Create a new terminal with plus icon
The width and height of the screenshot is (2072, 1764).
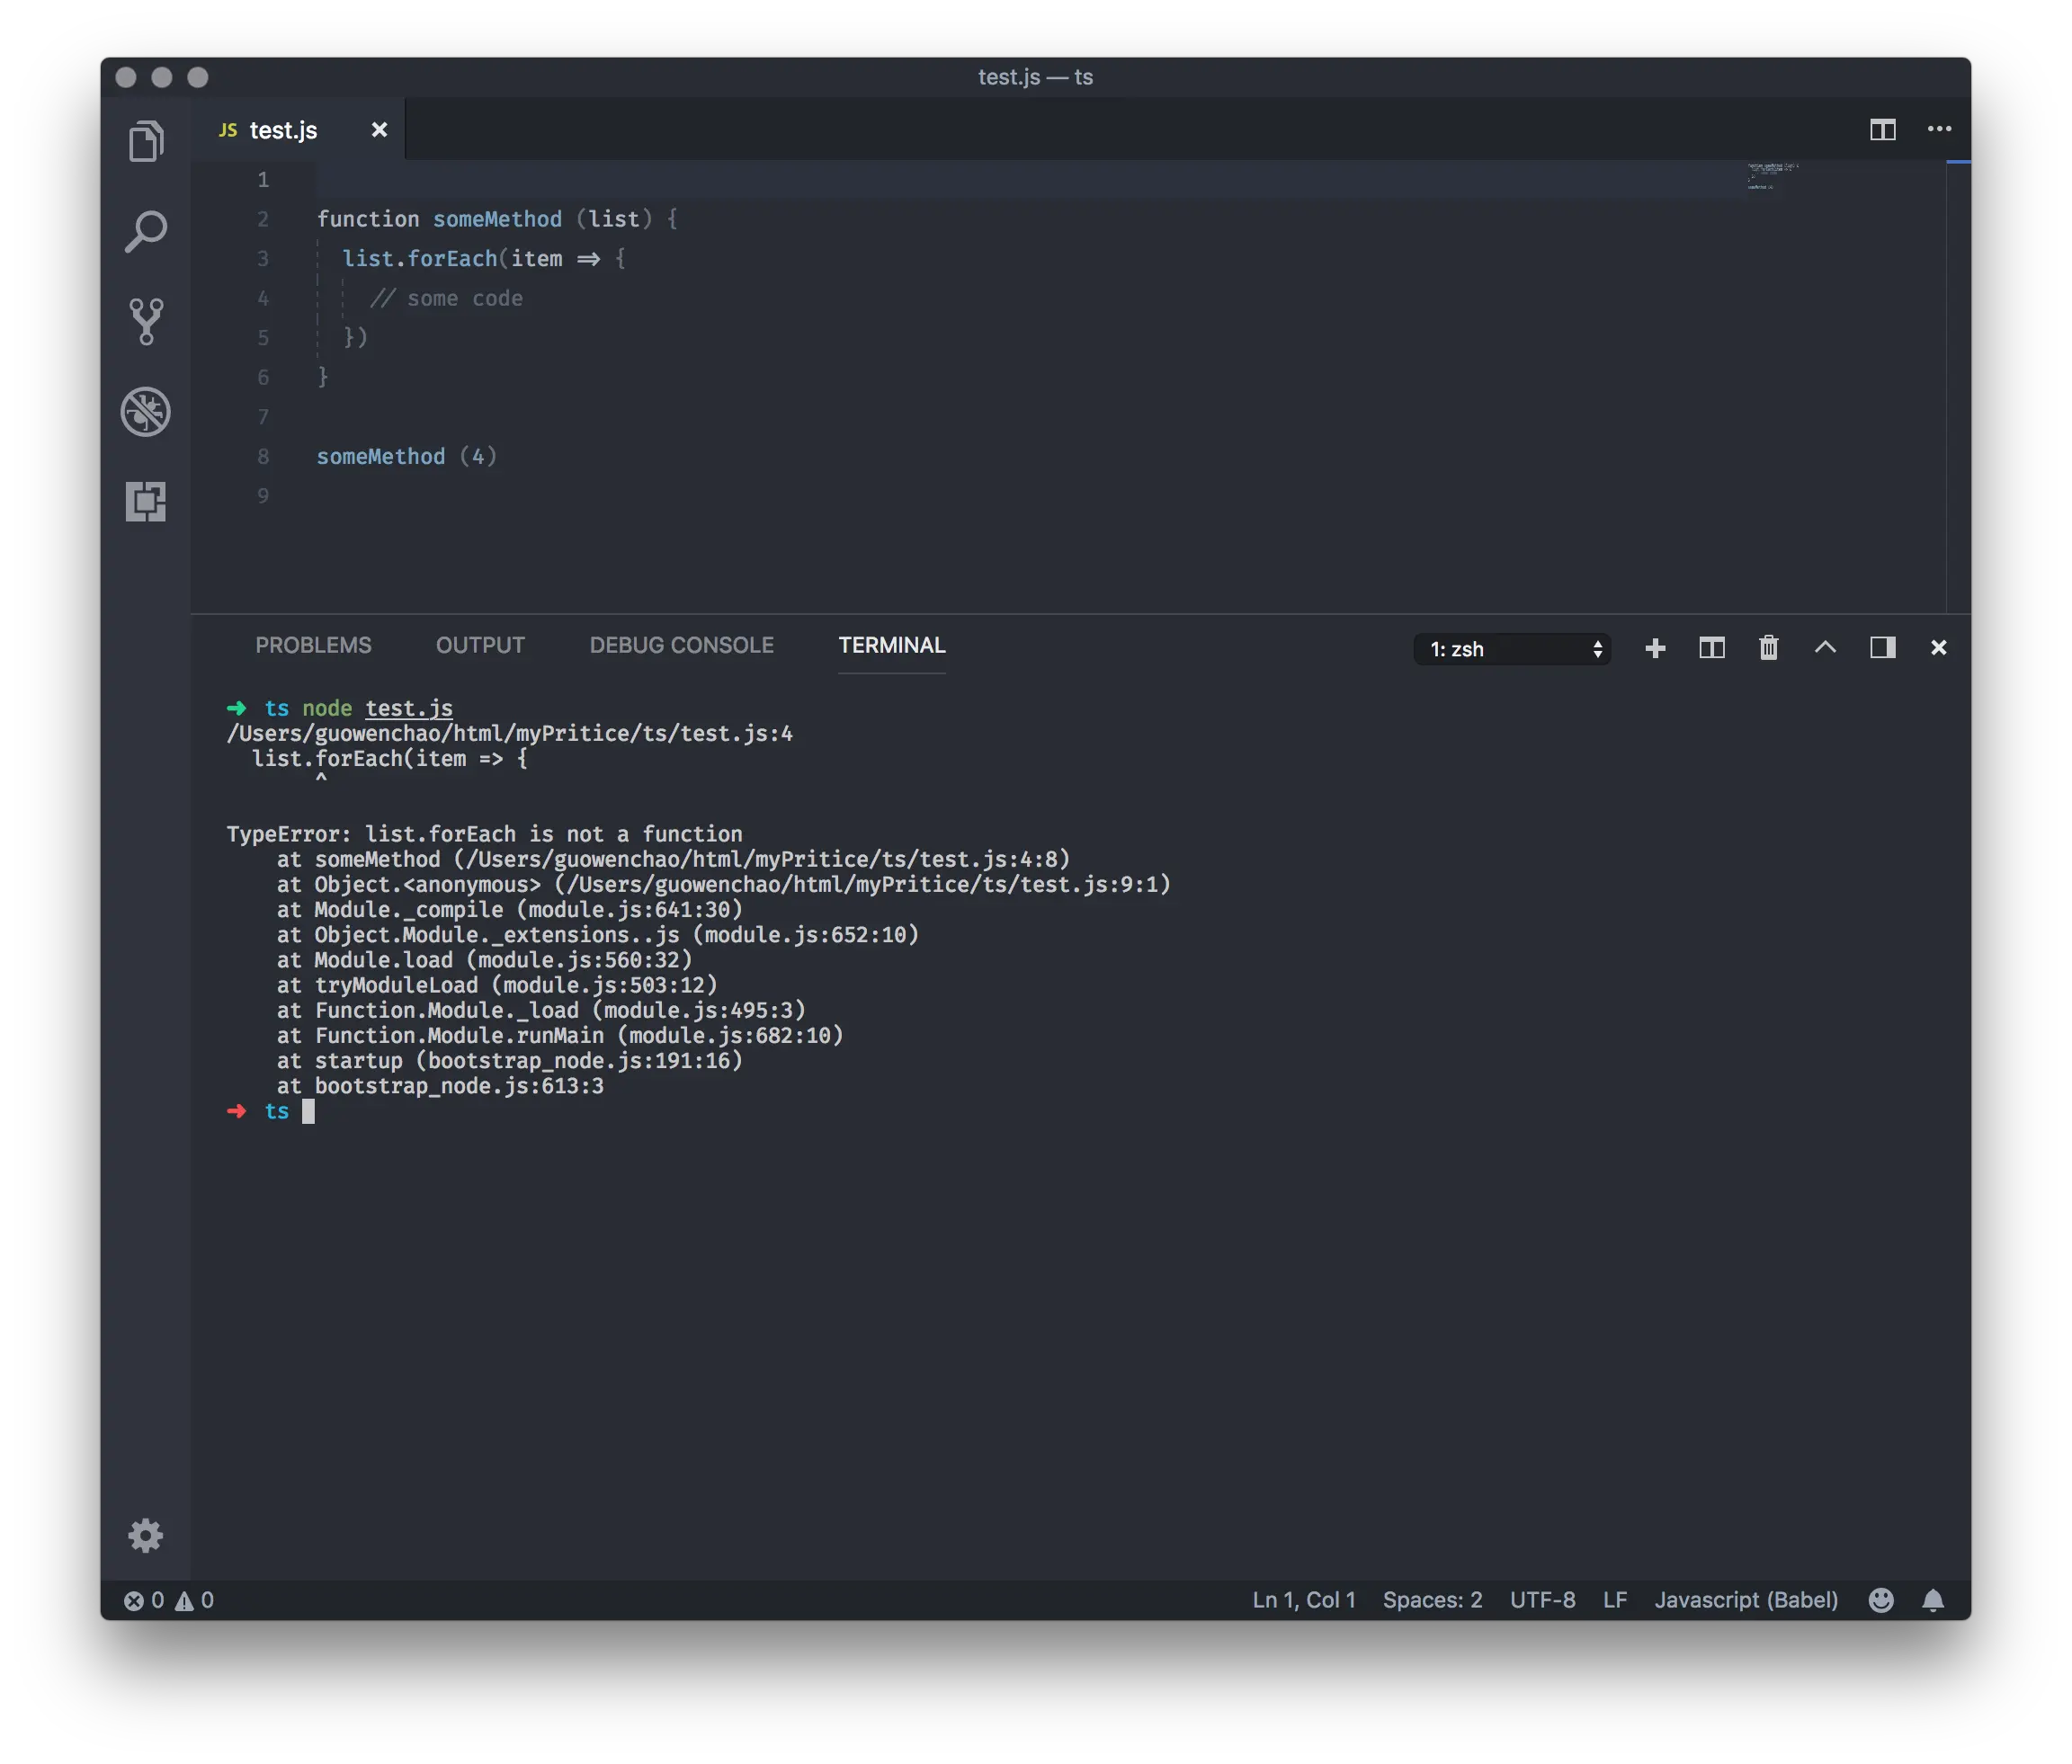click(x=1655, y=648)
